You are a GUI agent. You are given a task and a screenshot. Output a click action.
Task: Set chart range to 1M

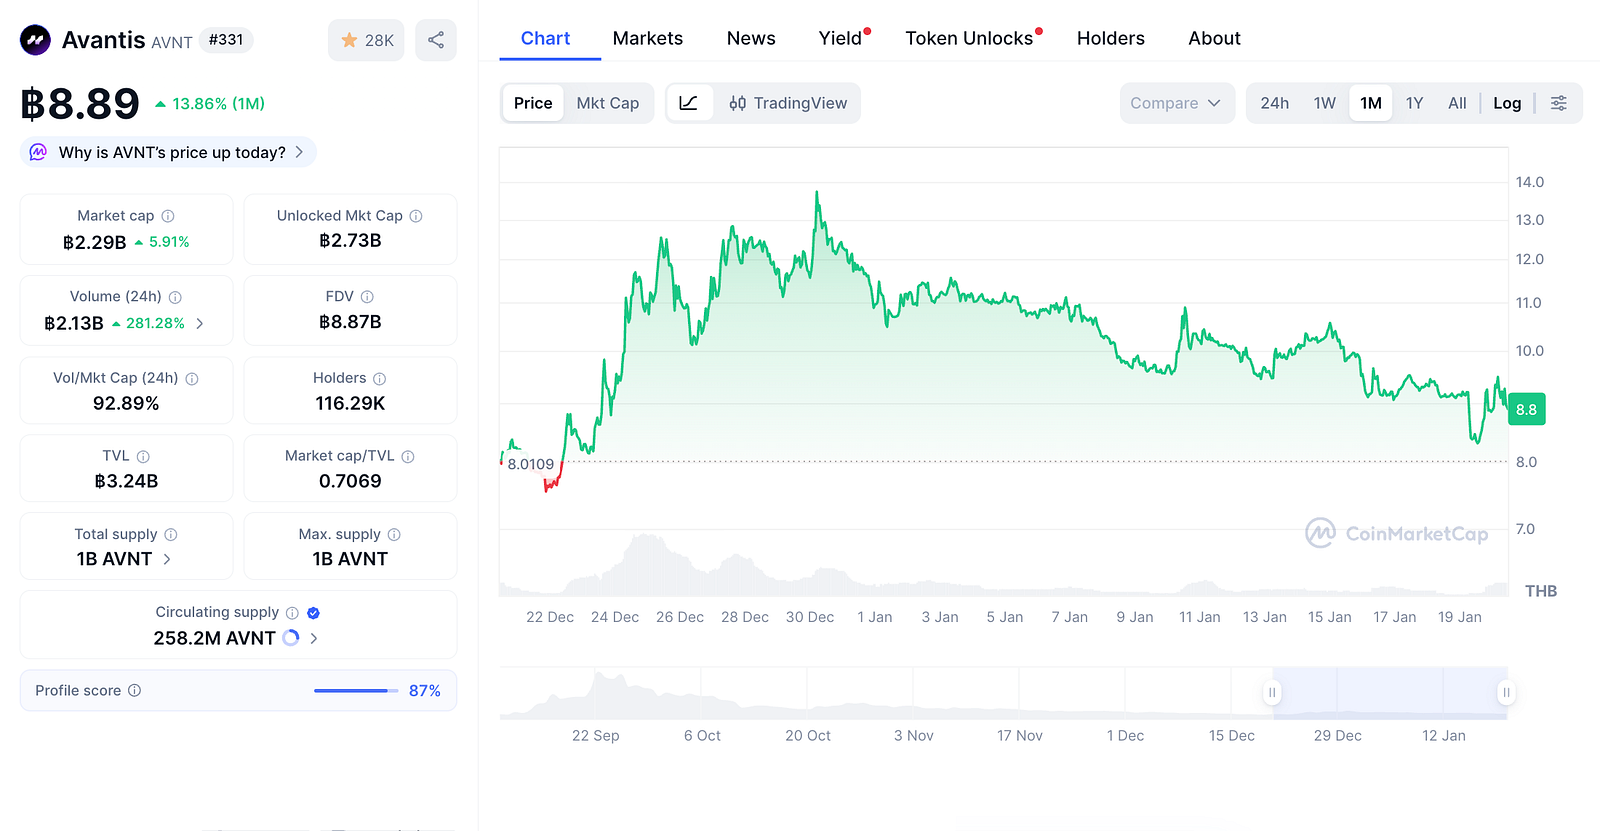1371,103
